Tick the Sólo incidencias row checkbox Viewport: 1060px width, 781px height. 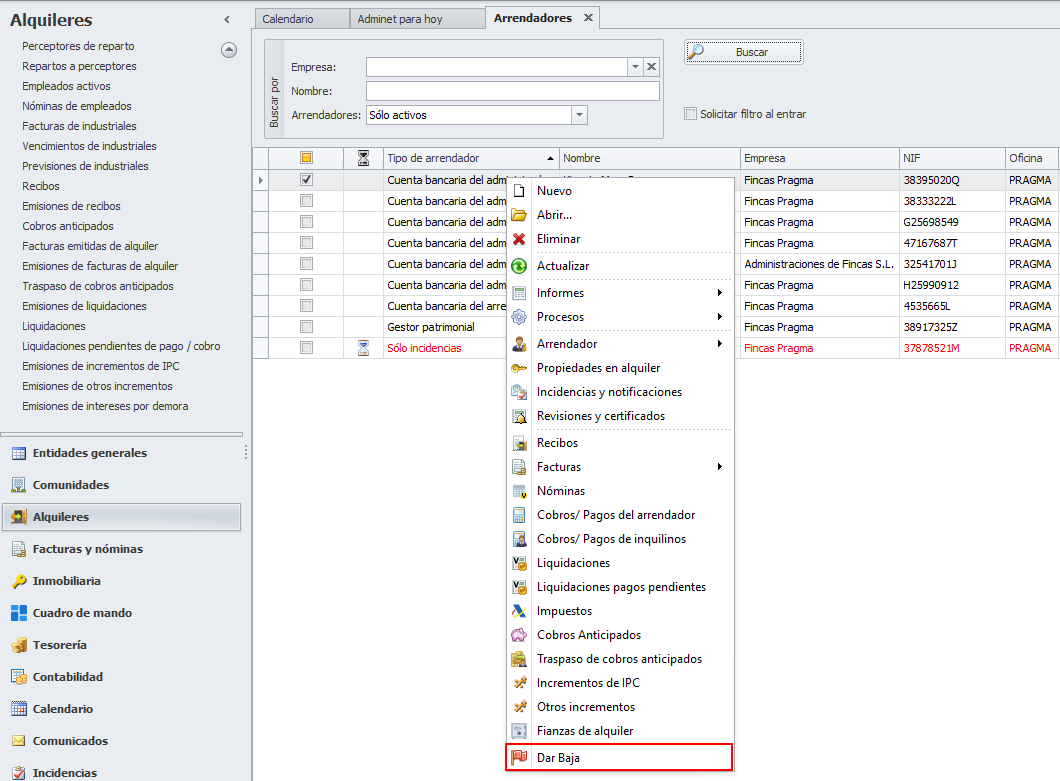tap(306, 348)
